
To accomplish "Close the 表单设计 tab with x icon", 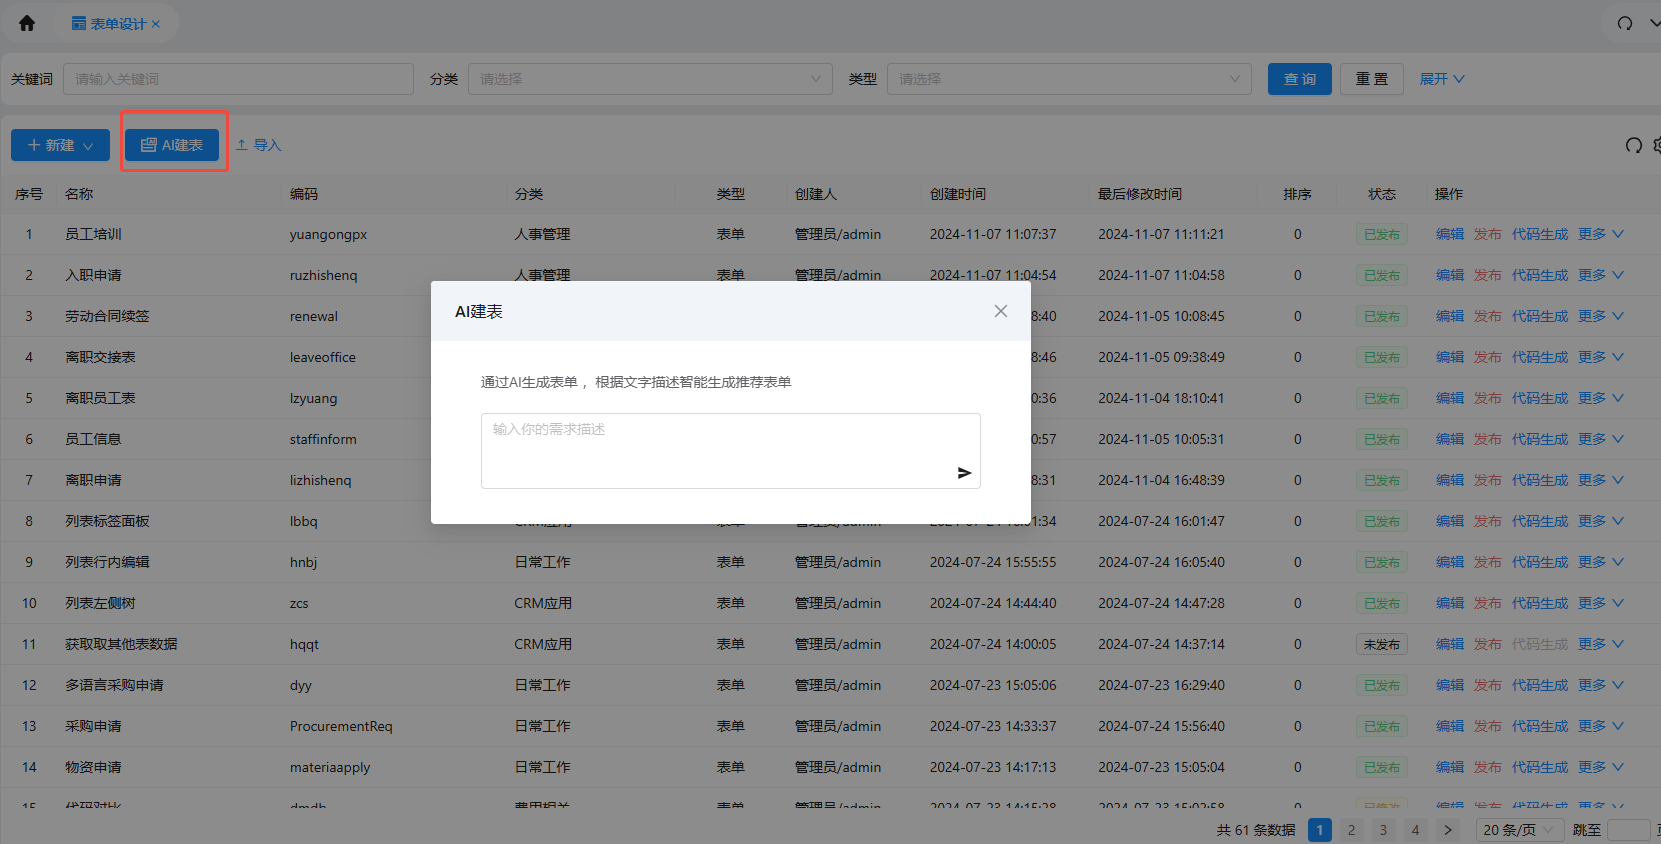I will pos(156,24).
